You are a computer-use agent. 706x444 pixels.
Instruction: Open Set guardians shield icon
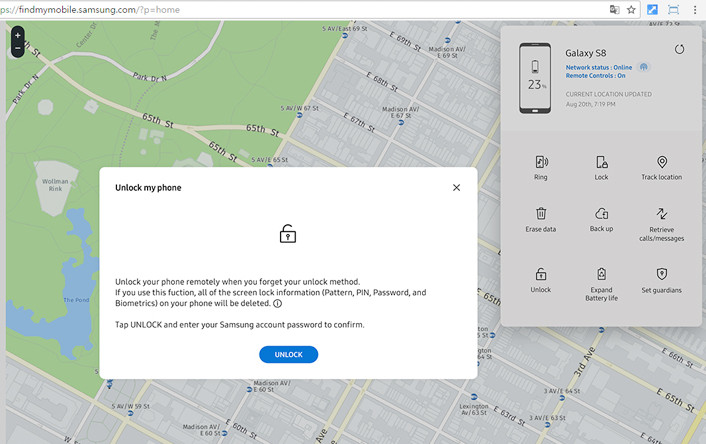point(661,274)
